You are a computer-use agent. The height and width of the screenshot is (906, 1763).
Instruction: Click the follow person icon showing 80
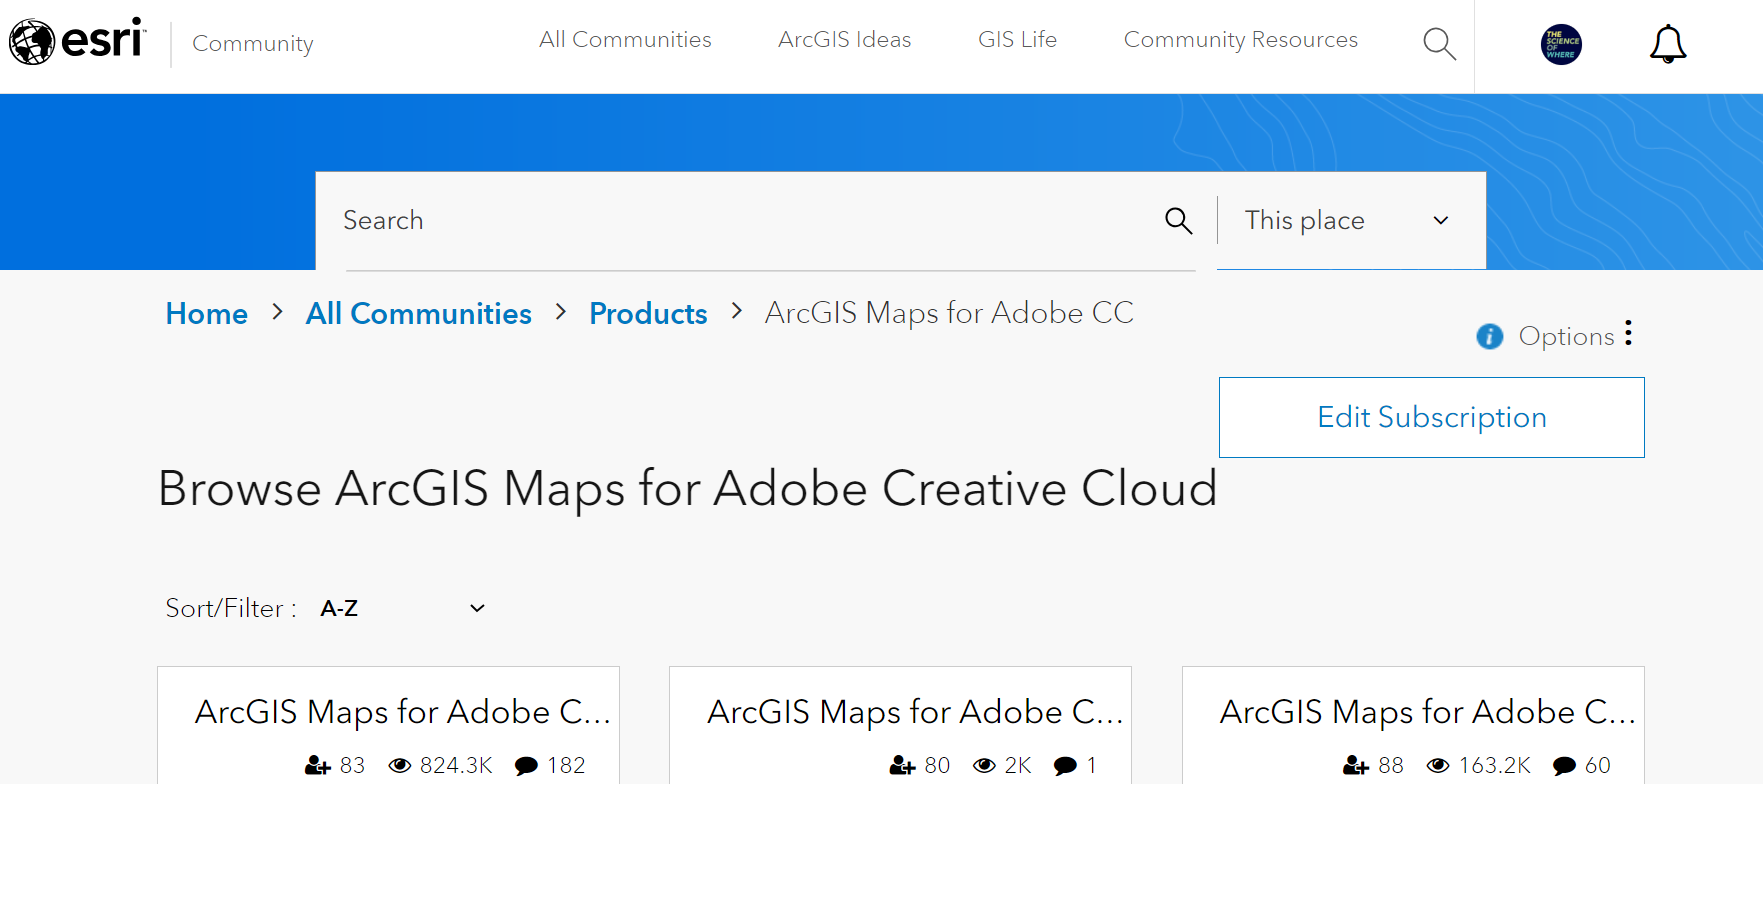pyautogui.click(x=903, y=765)
